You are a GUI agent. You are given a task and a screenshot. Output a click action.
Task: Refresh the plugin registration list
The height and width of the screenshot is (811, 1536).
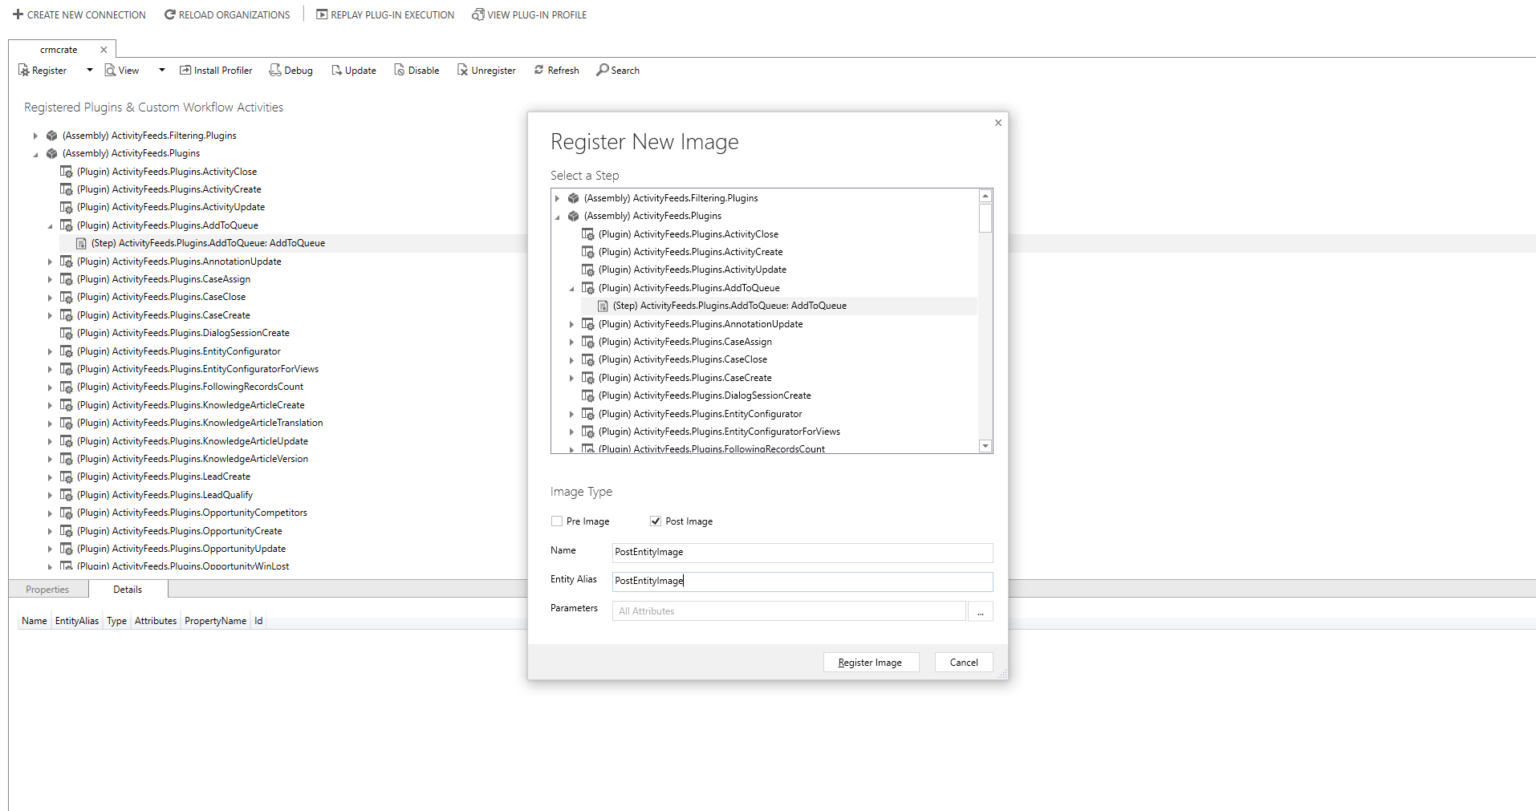(x=556, y=70)
